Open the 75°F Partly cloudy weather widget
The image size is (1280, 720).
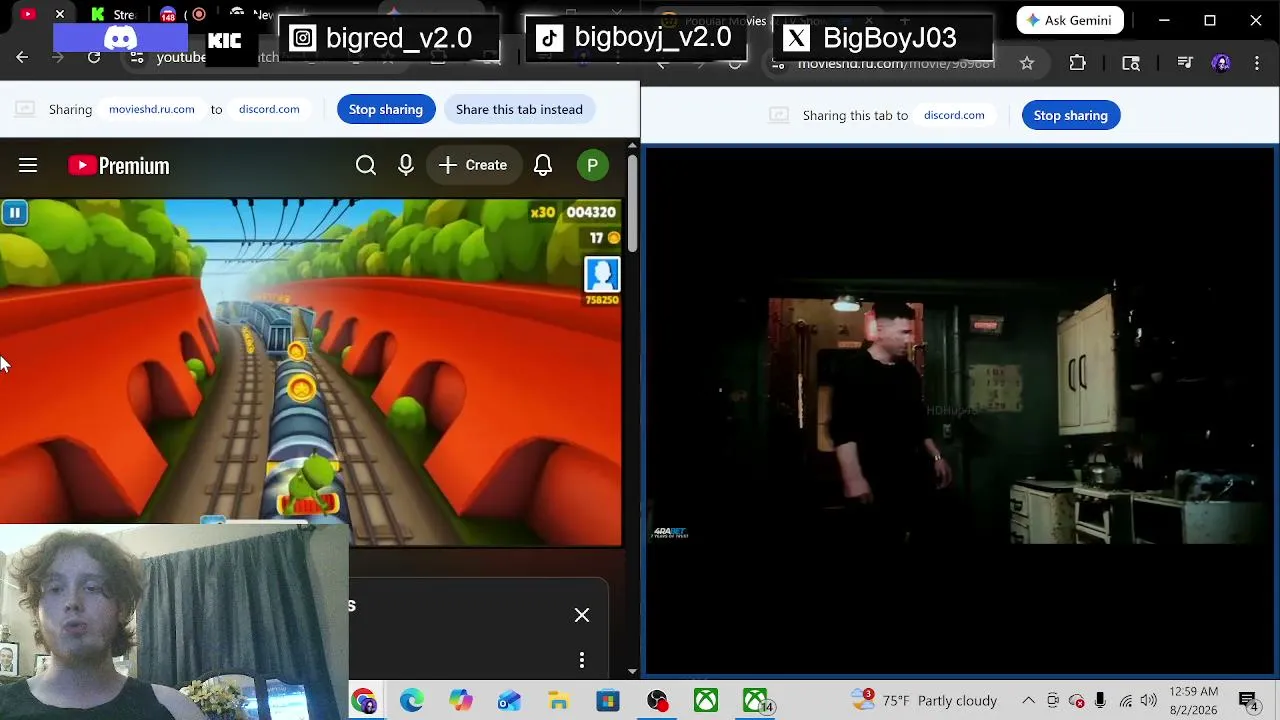923,700
